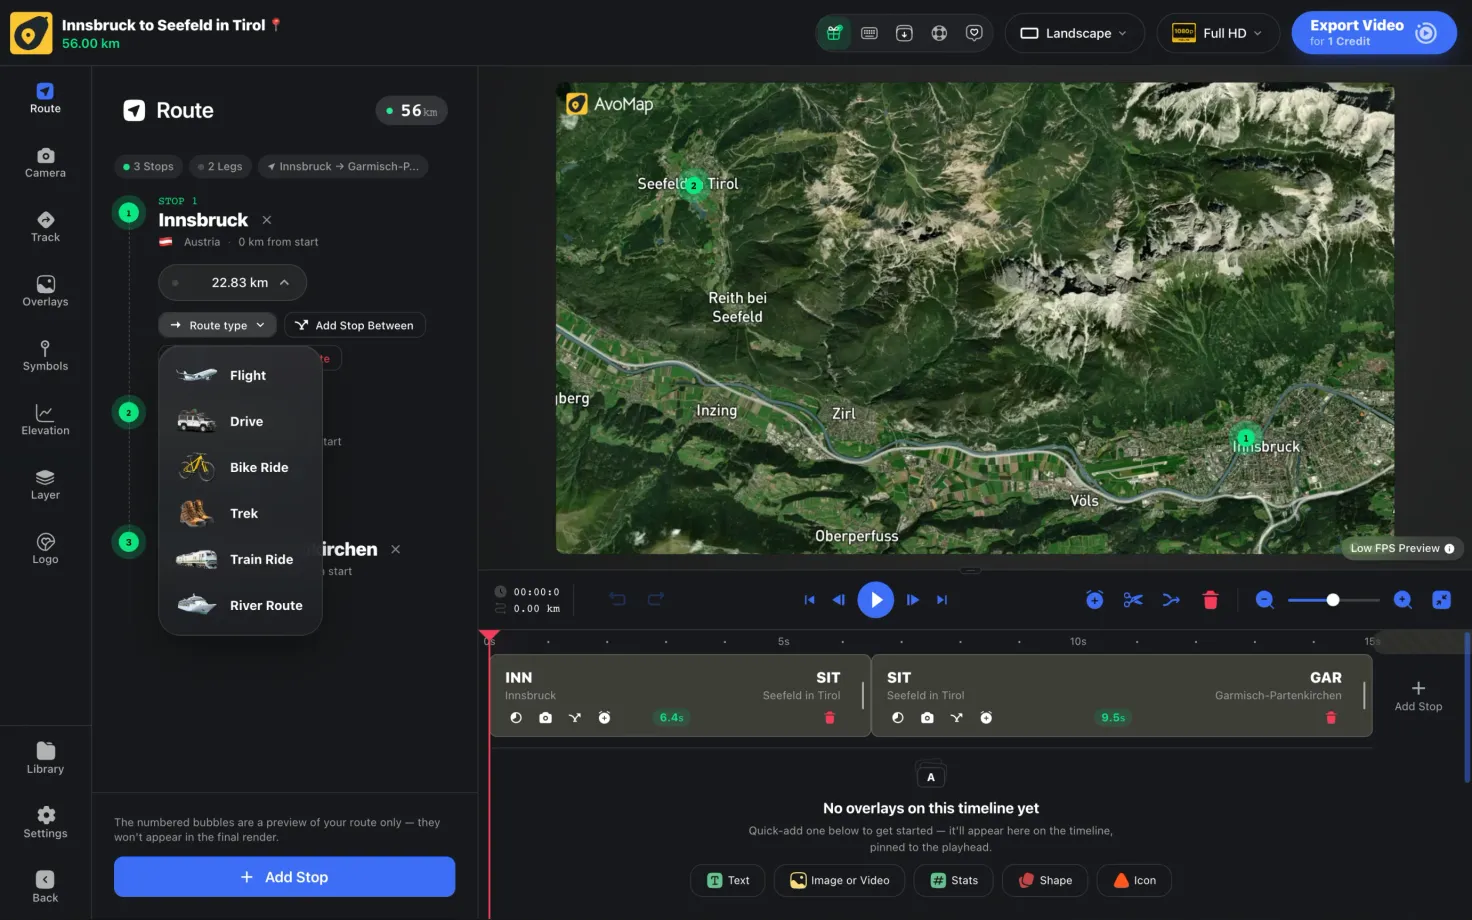Quick-add a Stats overlay
Image resolution: width=1472 pixels, height=920 pixels.
(954, 880)
